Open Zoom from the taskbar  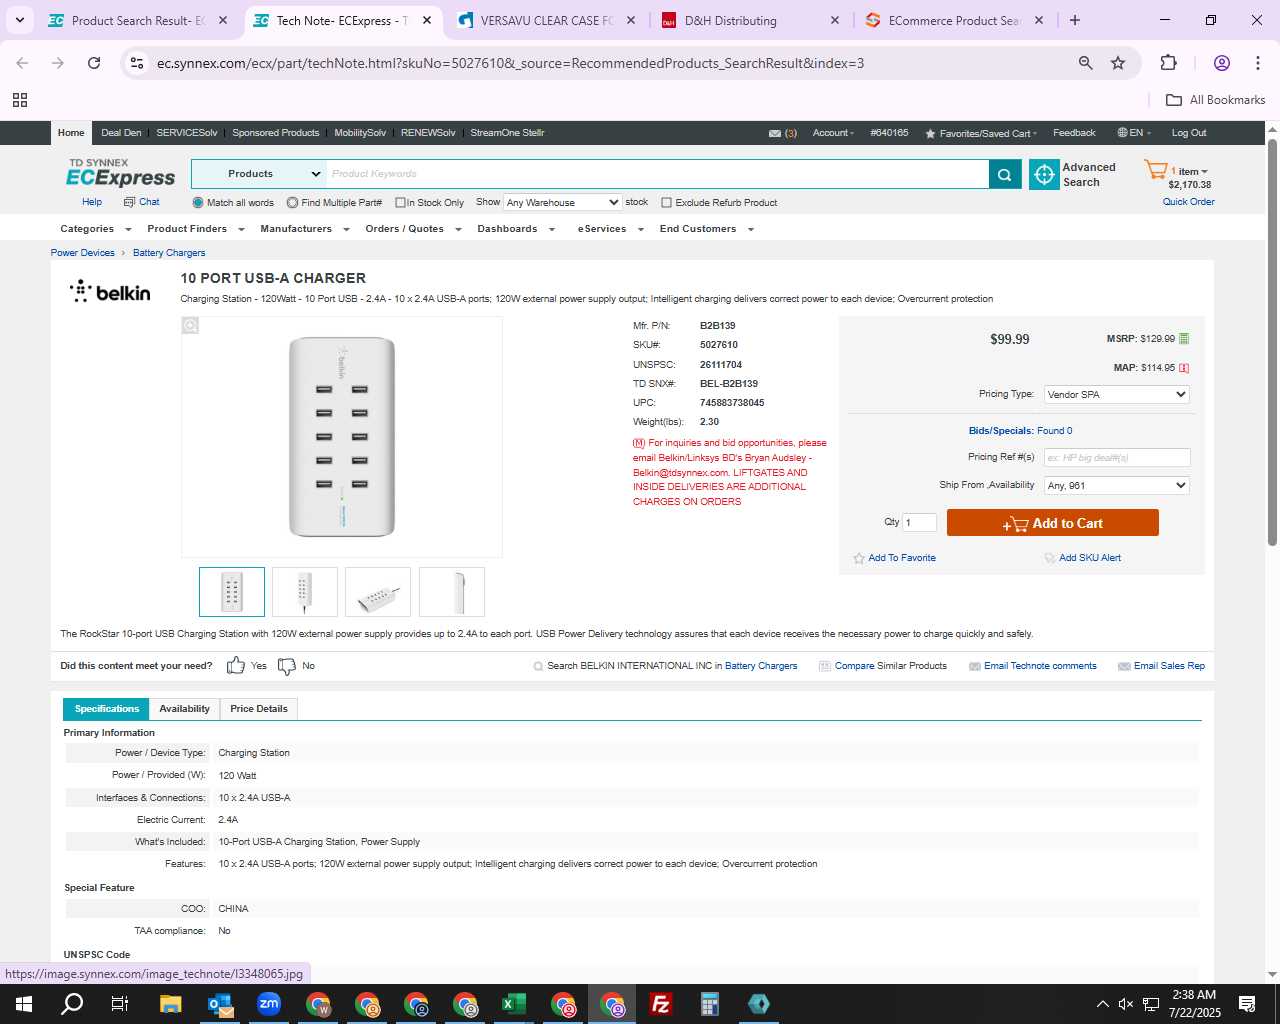pyautogui.click(x=269, y=1004)
